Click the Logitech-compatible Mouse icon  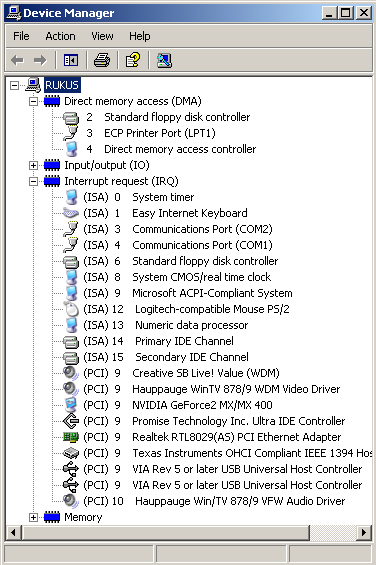click(x=72, y=309)
